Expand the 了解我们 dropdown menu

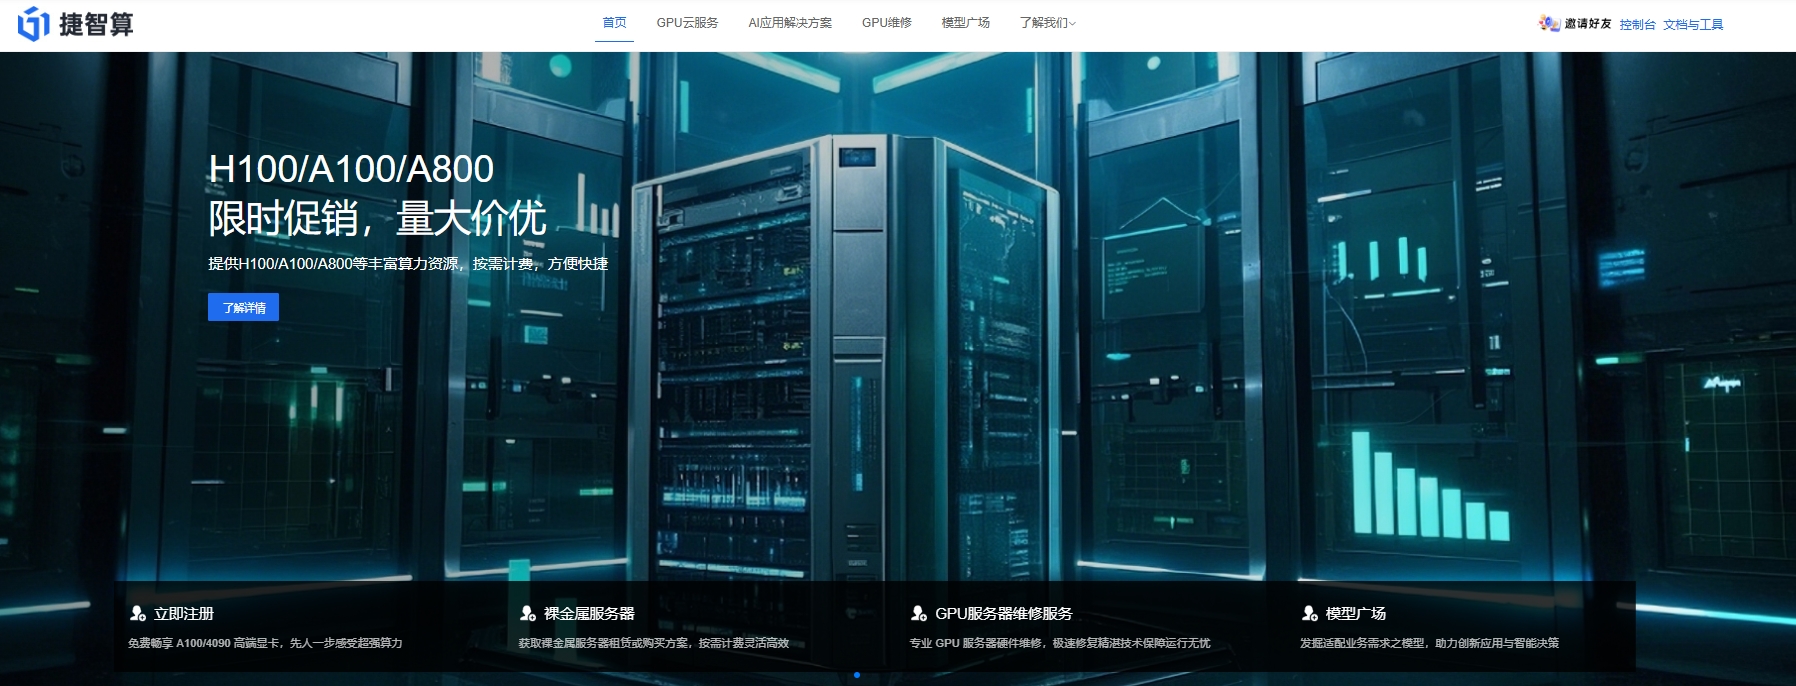(x=1047, y=23)
